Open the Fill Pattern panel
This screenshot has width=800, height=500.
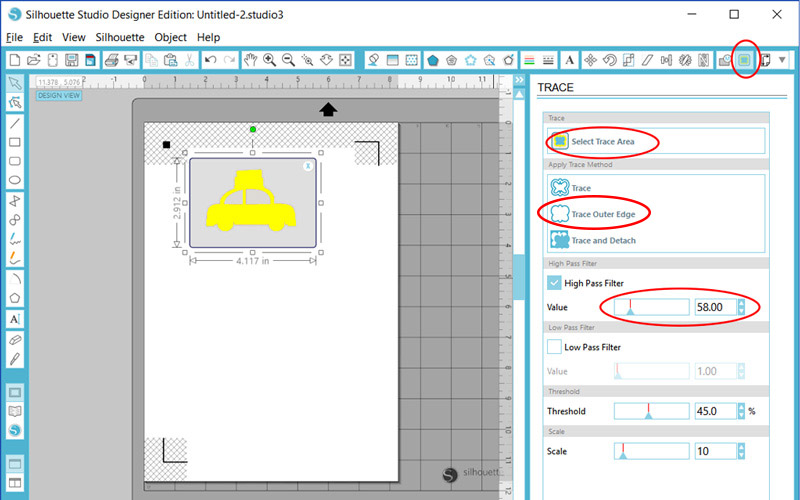pos(411,60)
